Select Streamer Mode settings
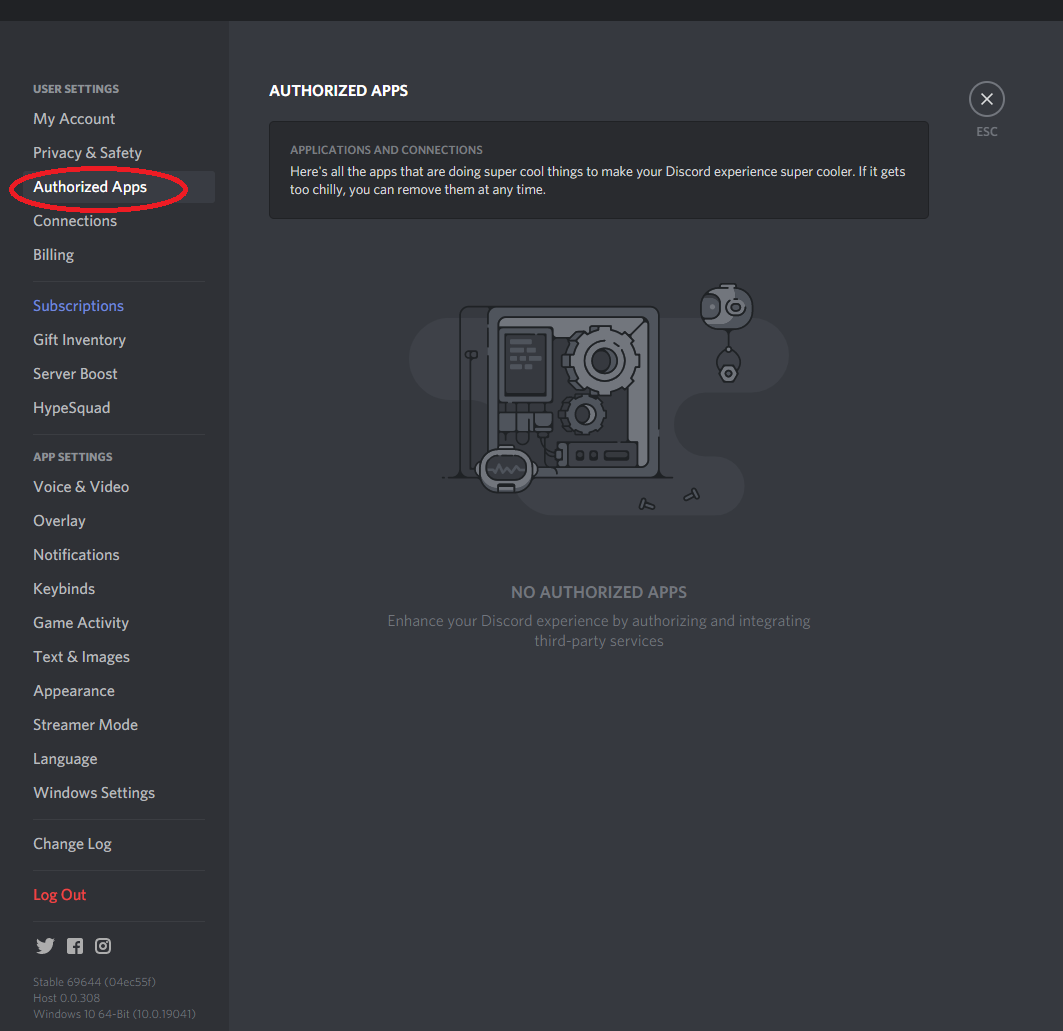The height and width of the screenshot is (1031, 1063). tap(85, 725)
